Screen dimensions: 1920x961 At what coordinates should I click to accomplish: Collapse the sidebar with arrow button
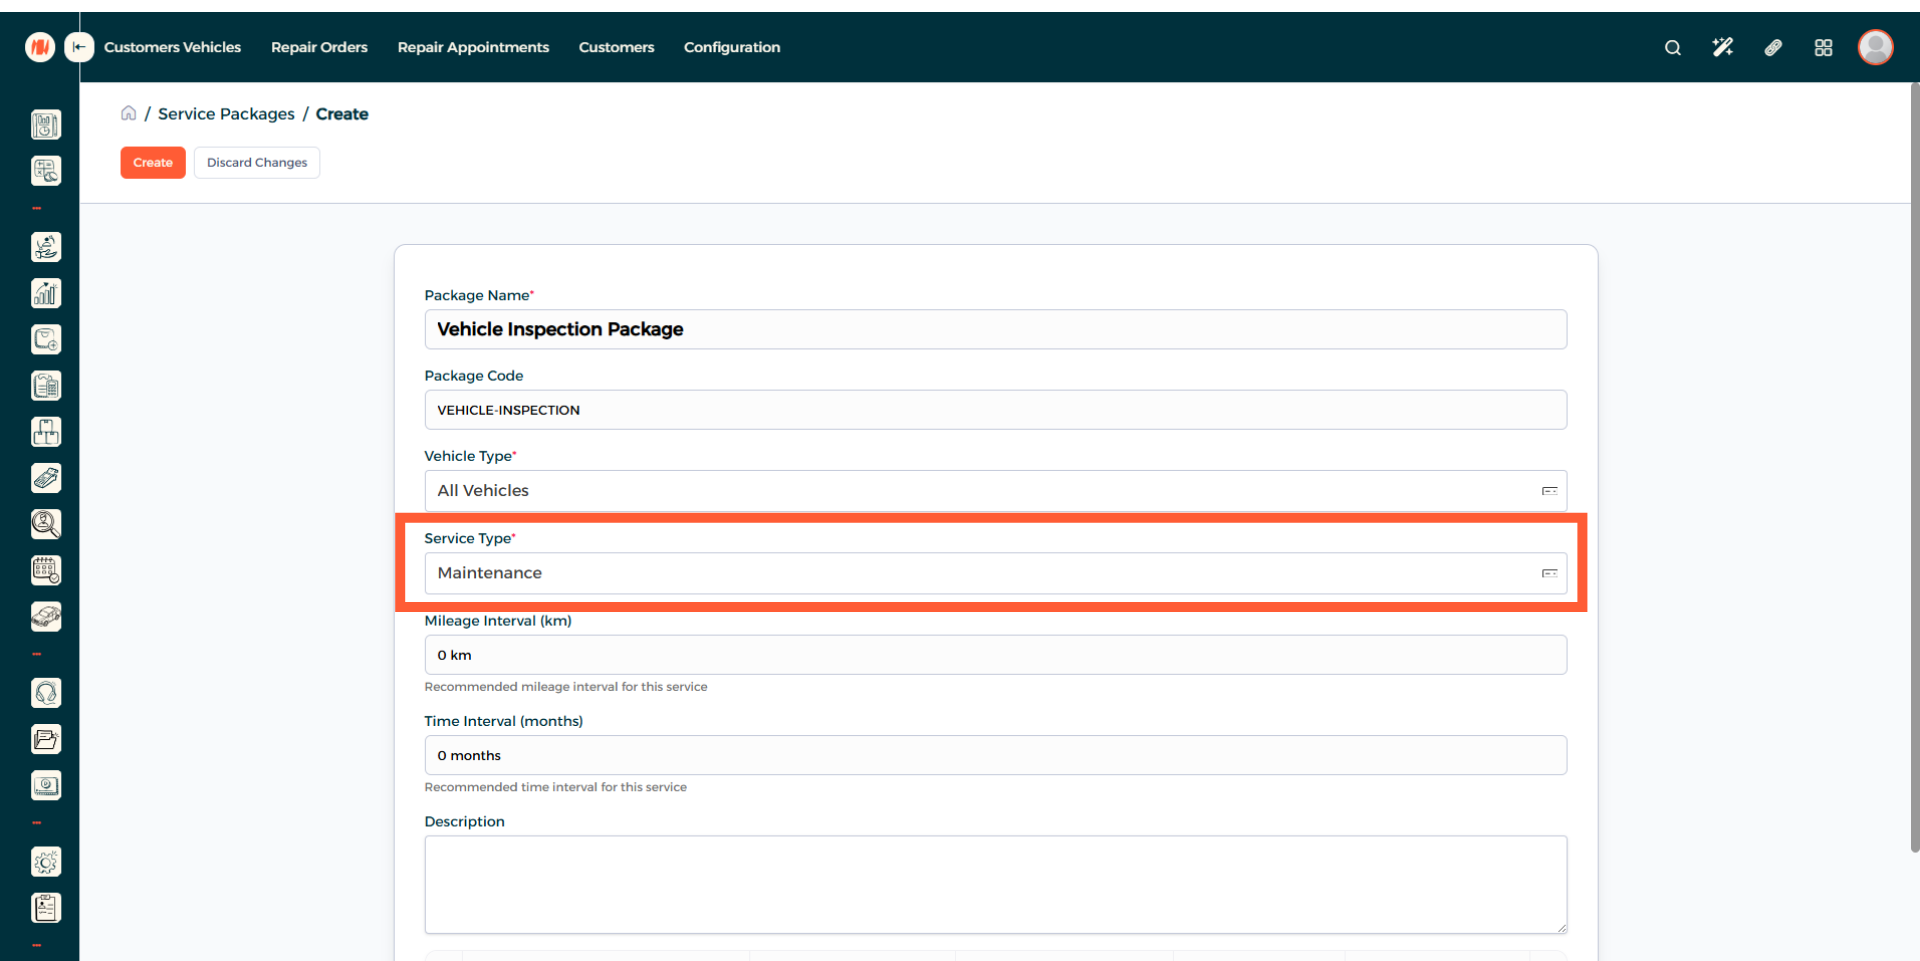[x=79, y=47]
